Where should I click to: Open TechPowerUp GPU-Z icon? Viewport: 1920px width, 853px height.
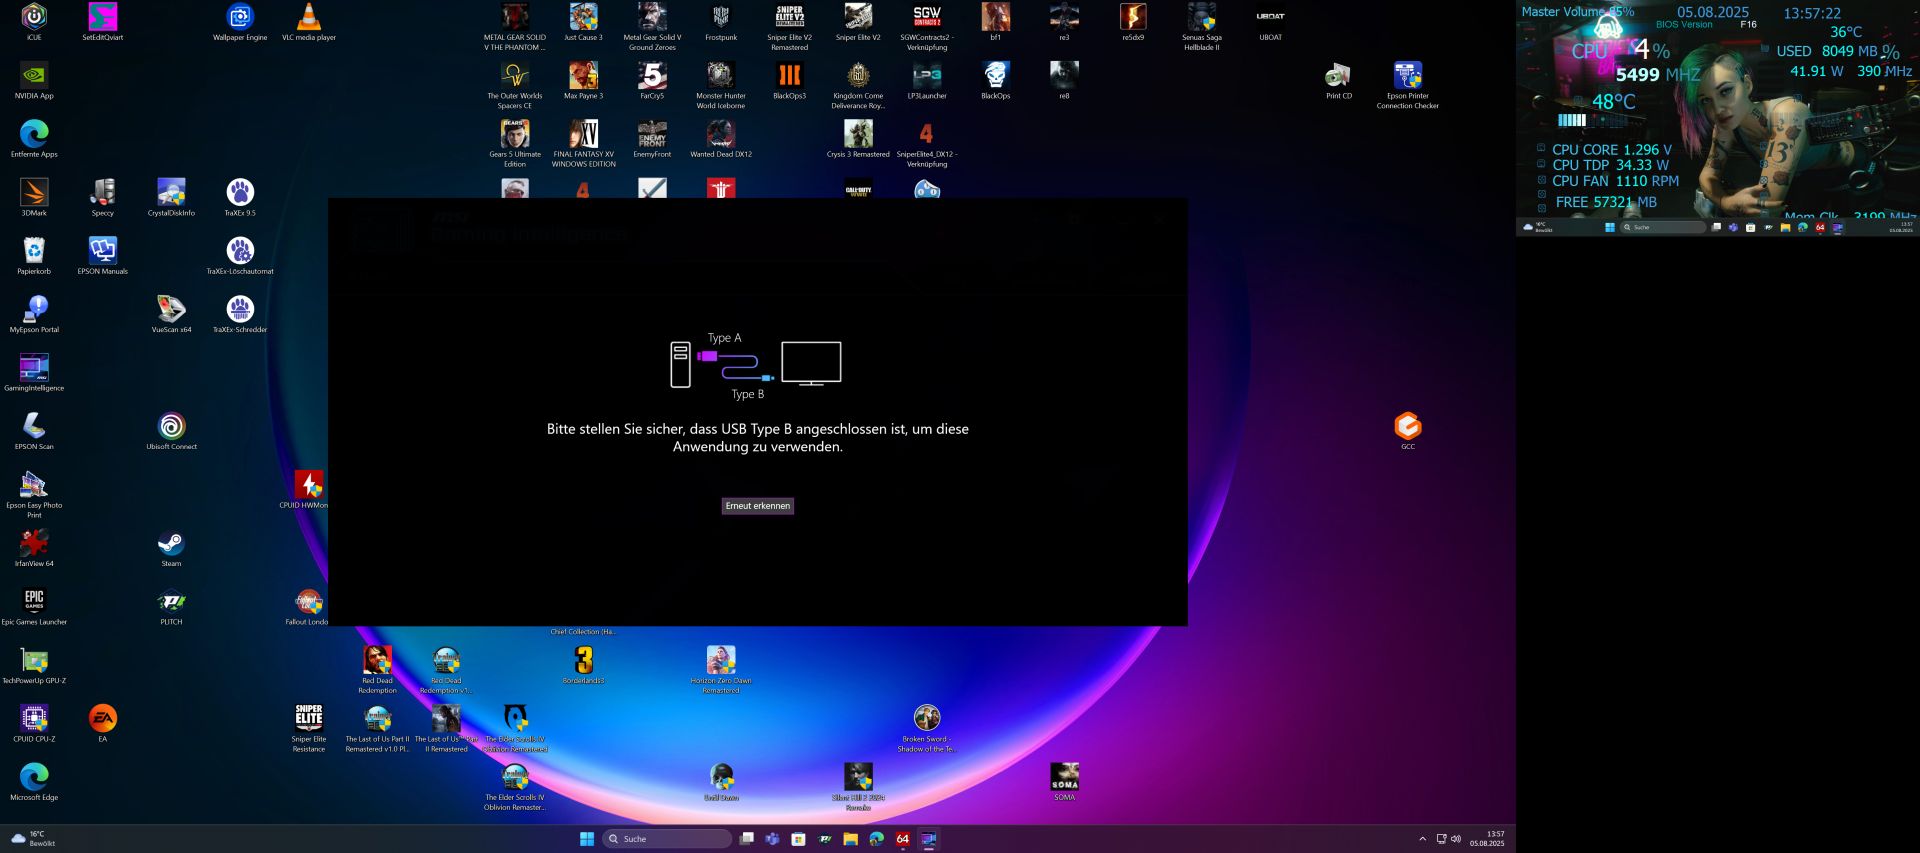[x=34, y=666]
